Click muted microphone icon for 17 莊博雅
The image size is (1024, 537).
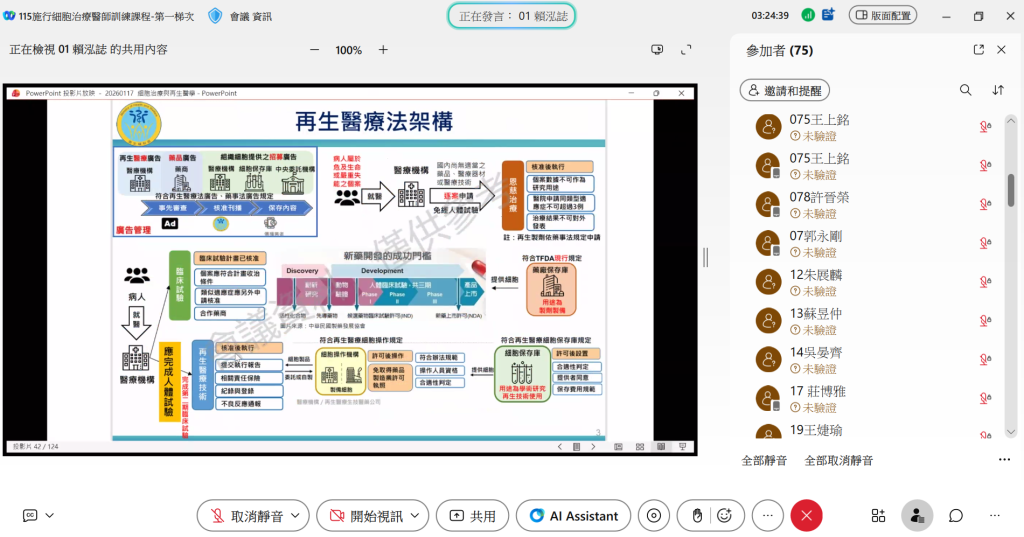pos(985,399)
